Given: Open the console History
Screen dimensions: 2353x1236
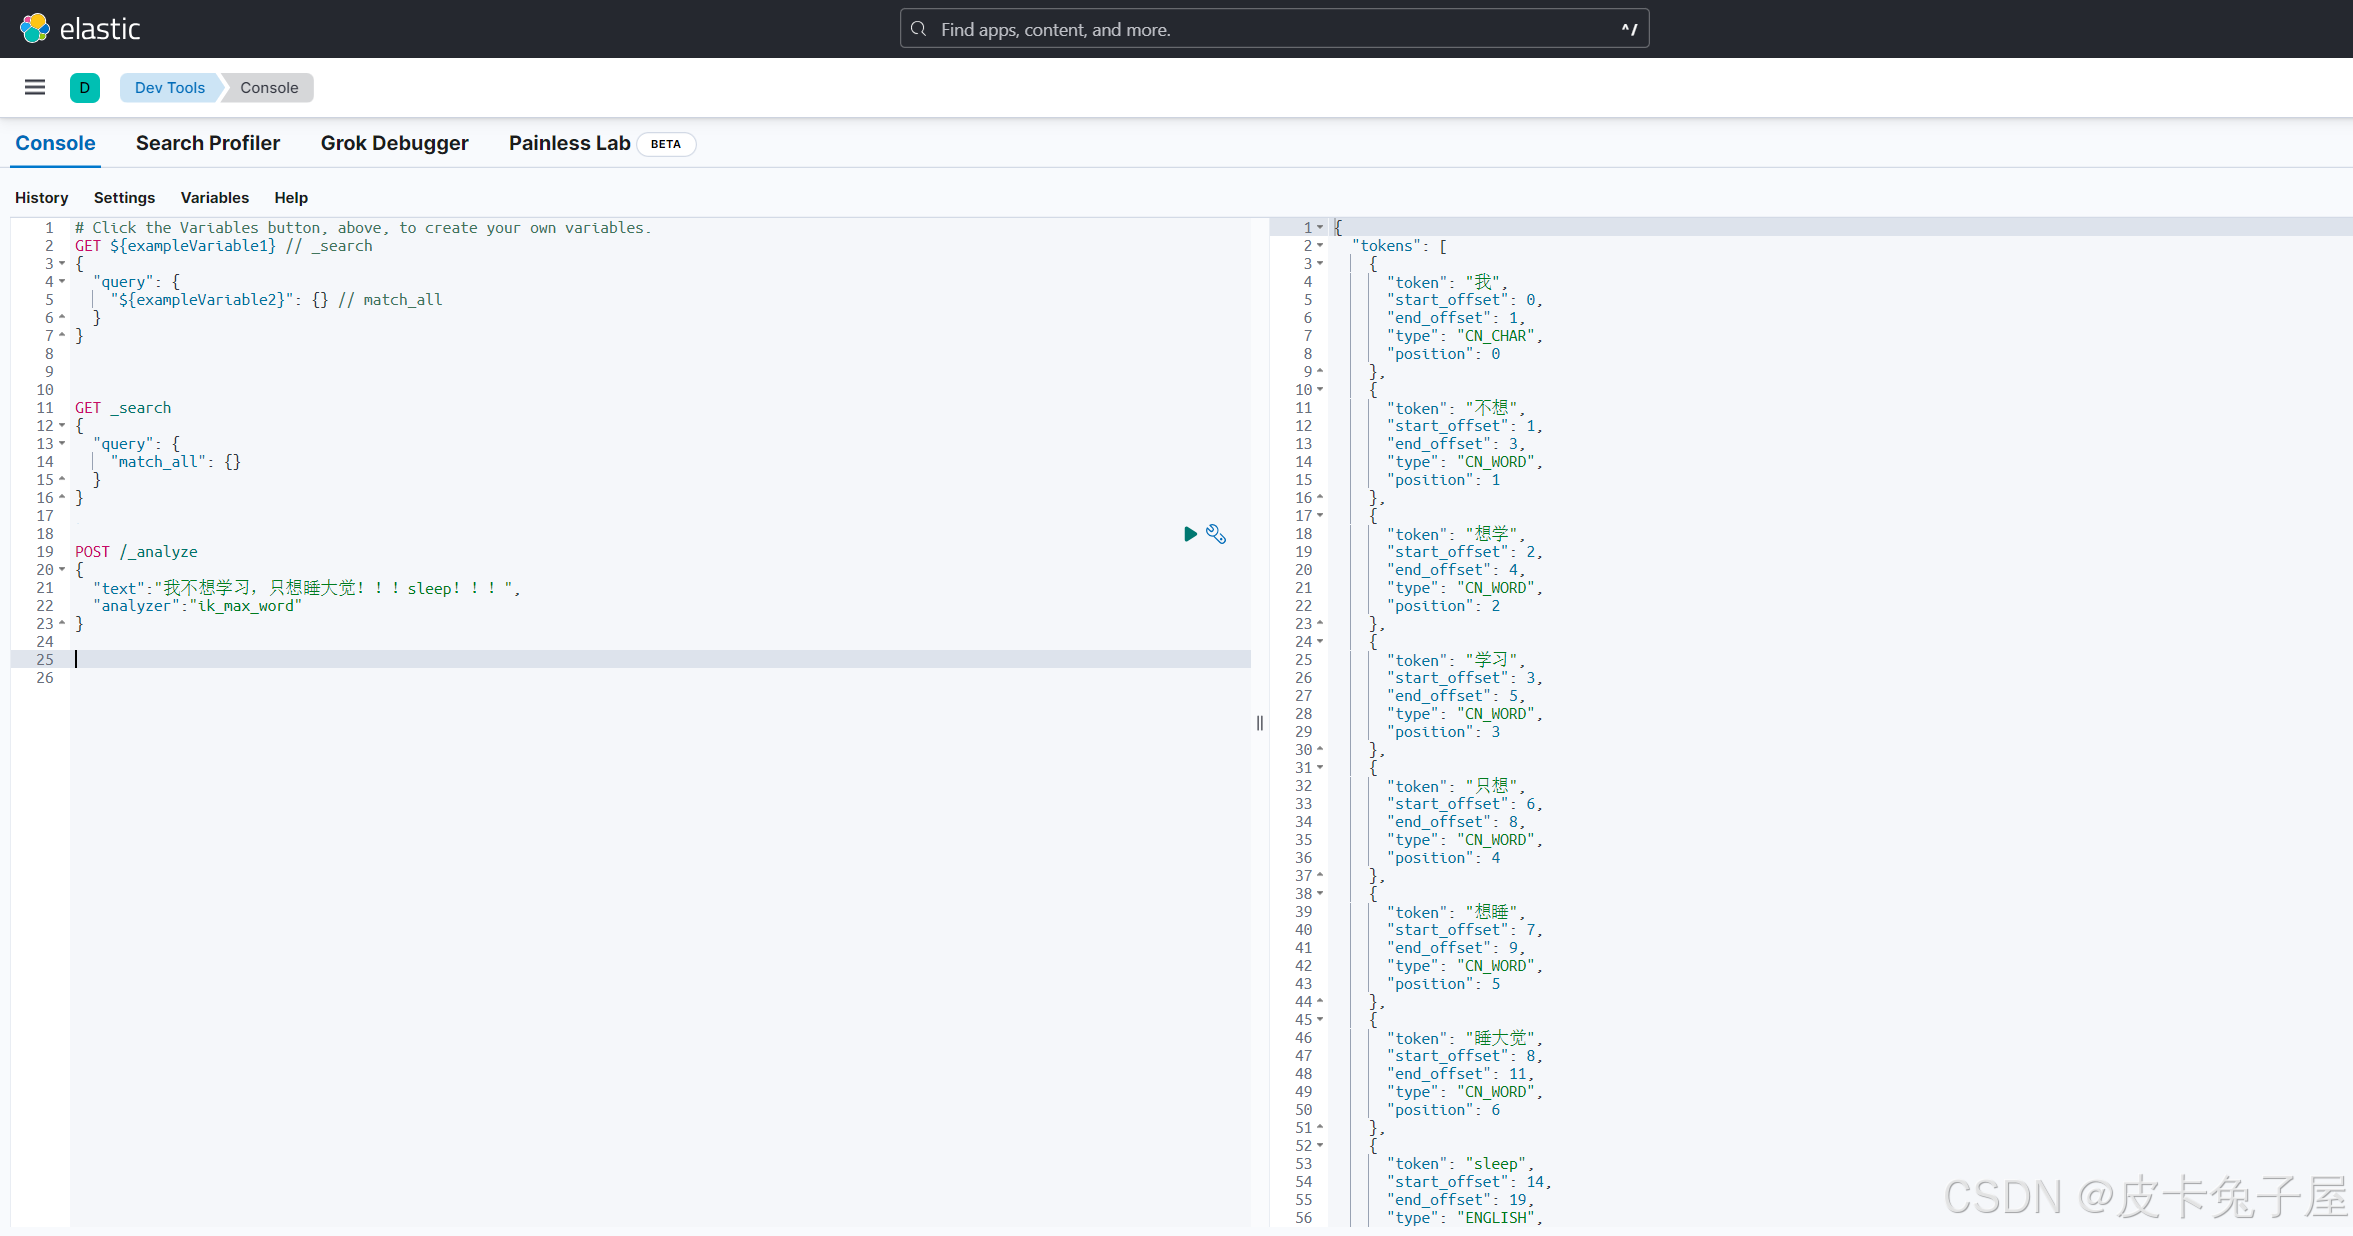Looking at the screenshot, I should (42, 198).
